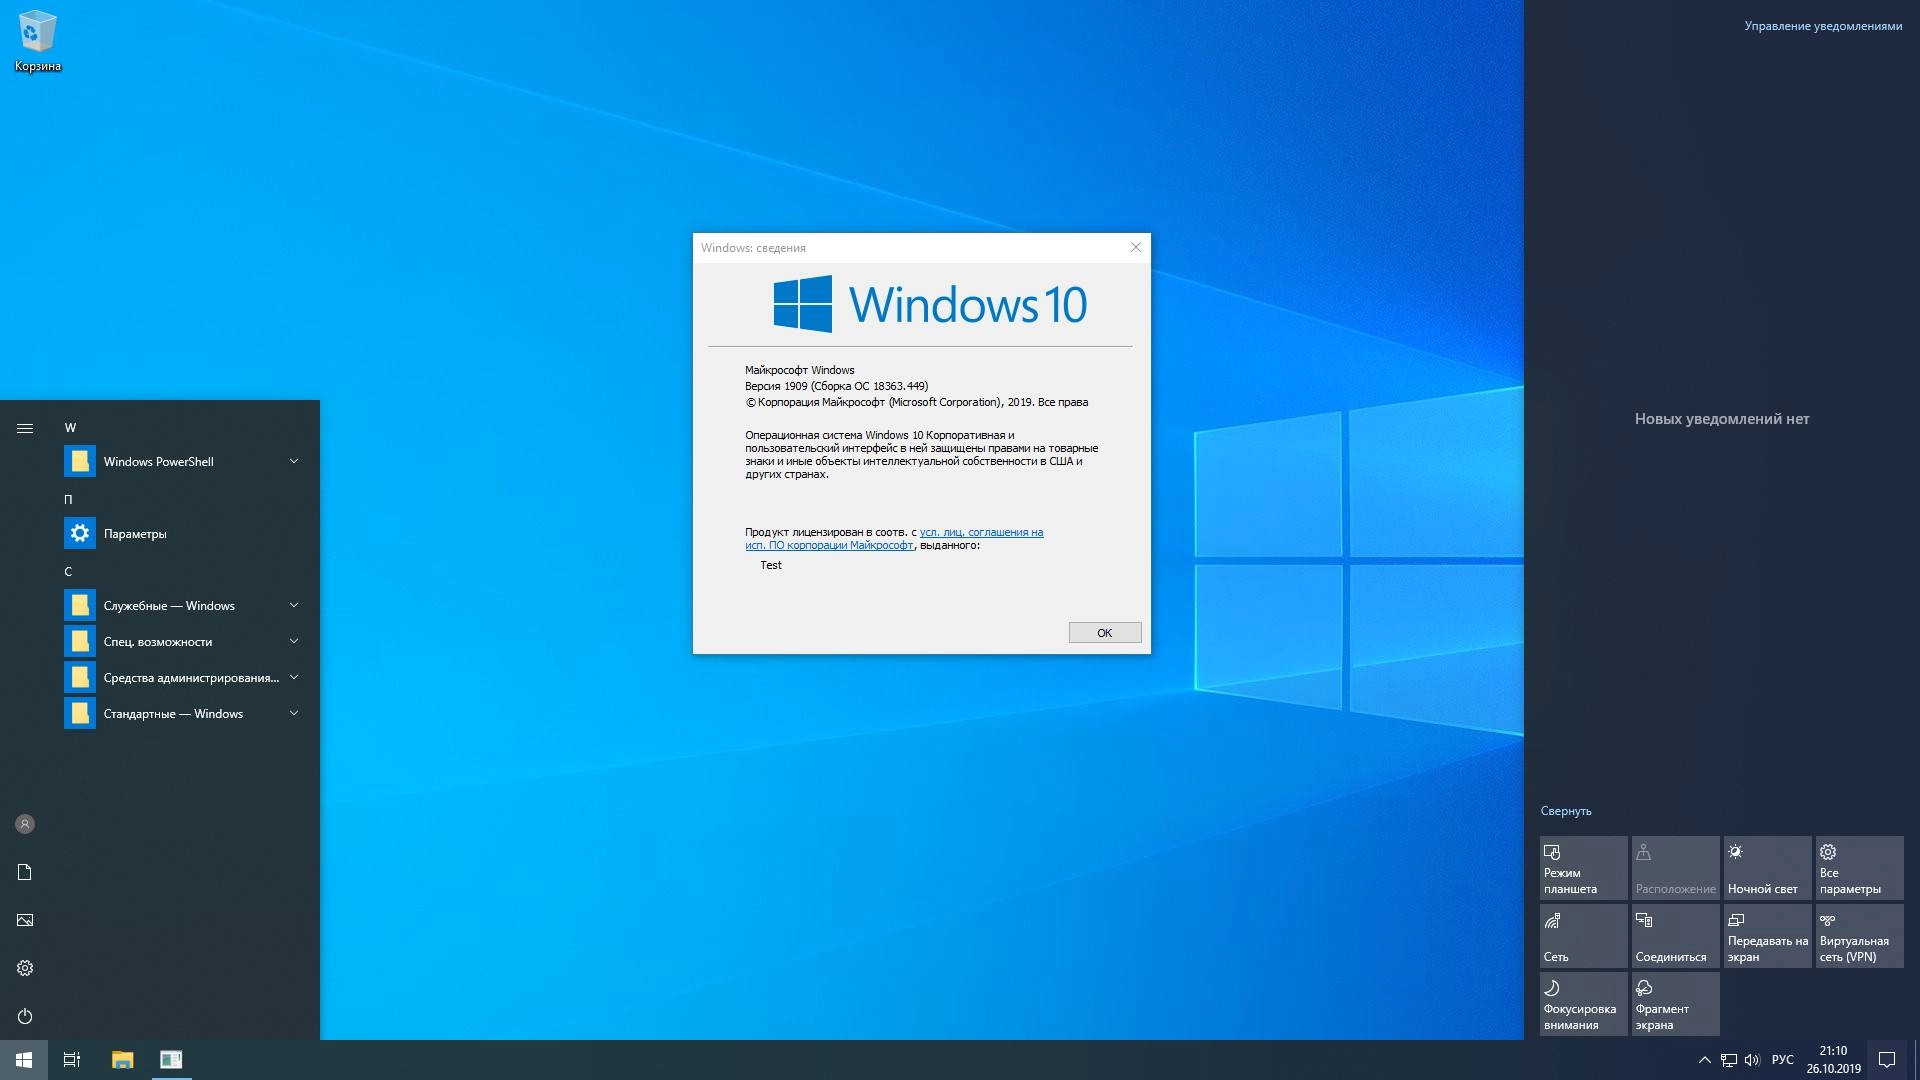The image size is (1920, 1080).
Task: Click Фрагмент экрана quick action
Action: coord(1676,1004)
